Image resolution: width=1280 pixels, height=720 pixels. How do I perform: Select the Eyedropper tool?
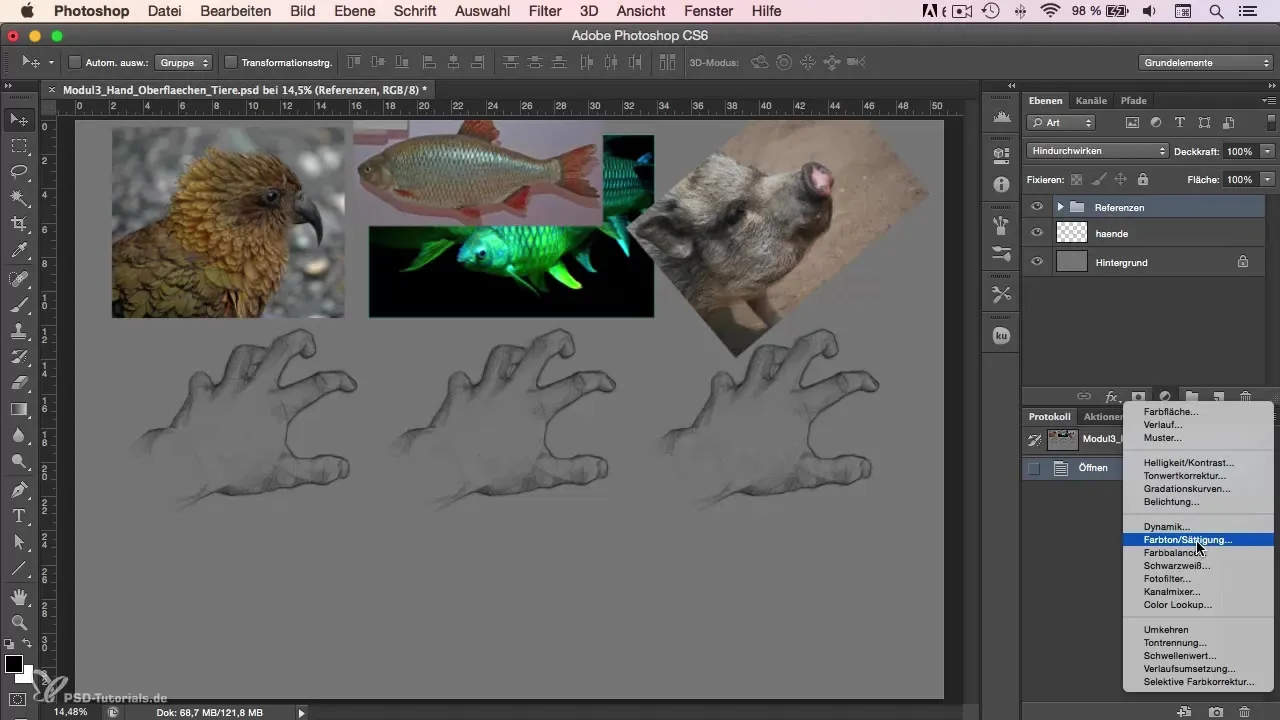click(x=19, y=250)
